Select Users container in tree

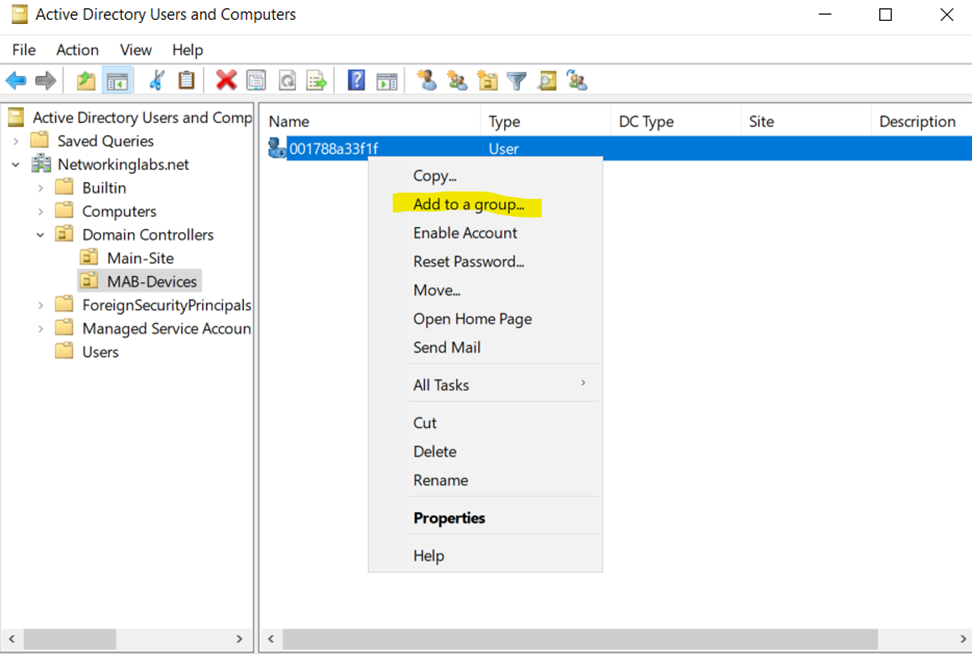click(100, 351)
